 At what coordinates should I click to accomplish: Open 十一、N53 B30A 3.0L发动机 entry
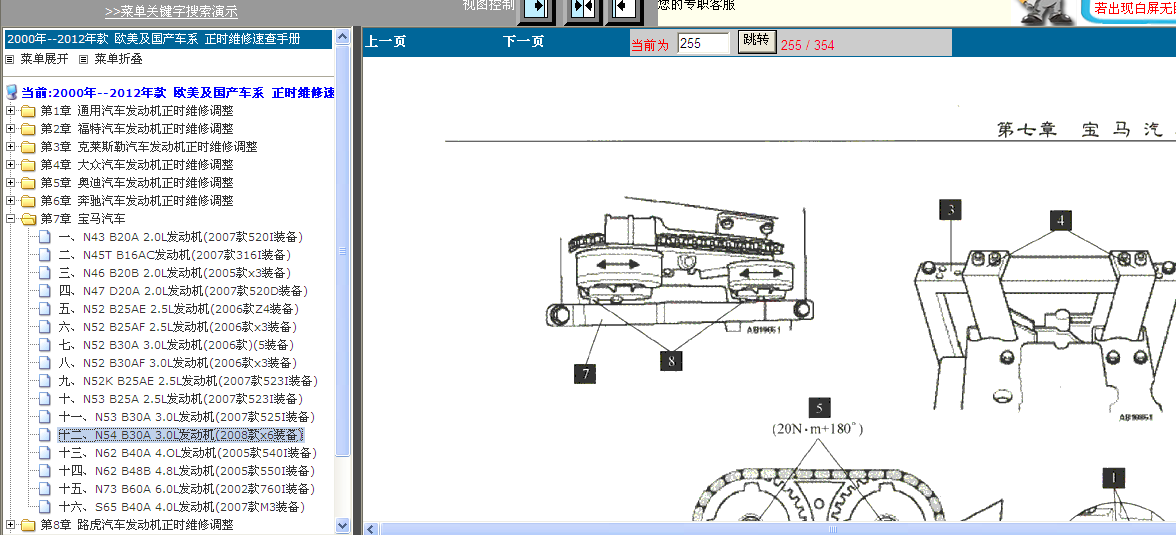[x=187, y=417]
